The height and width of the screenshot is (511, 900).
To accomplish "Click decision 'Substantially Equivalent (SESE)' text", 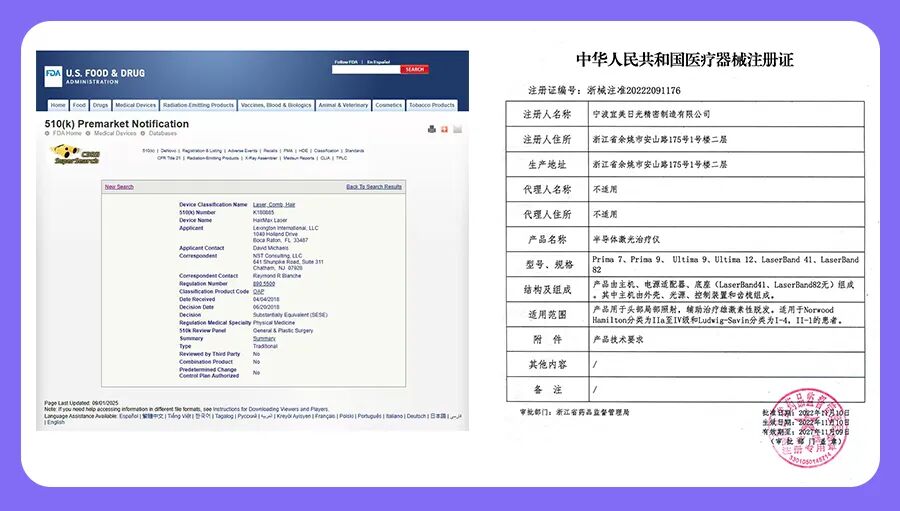I will pyautogui.click(x=290, y=315).
